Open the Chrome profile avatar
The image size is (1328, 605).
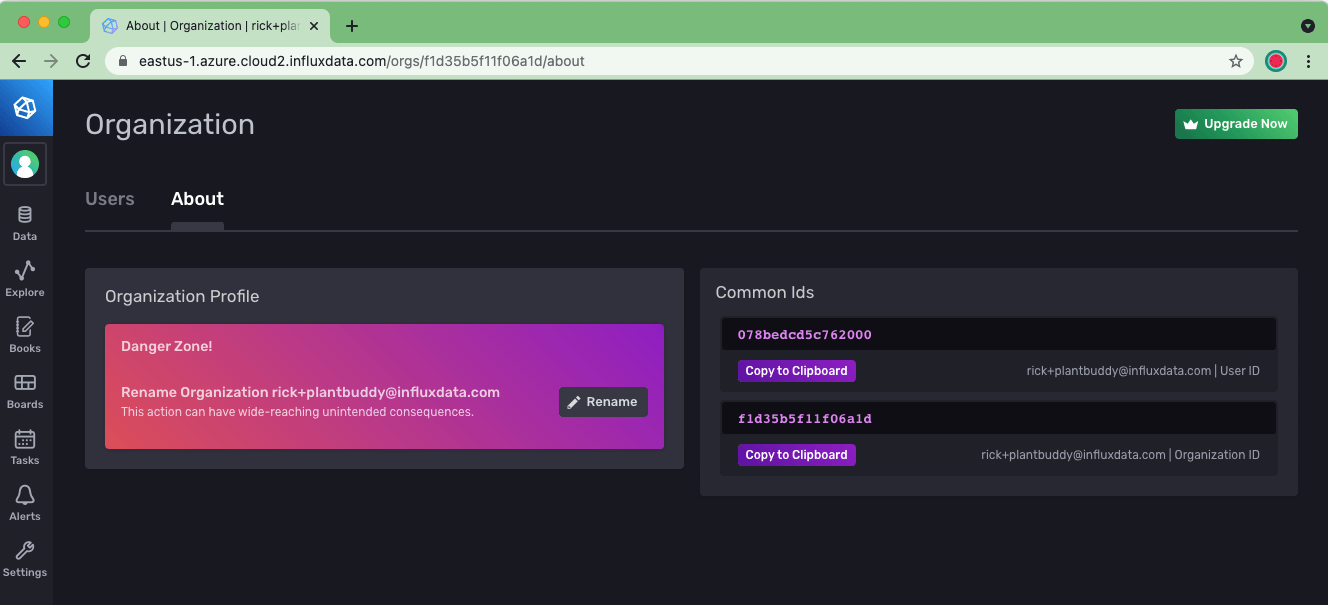coord(1275,61)
